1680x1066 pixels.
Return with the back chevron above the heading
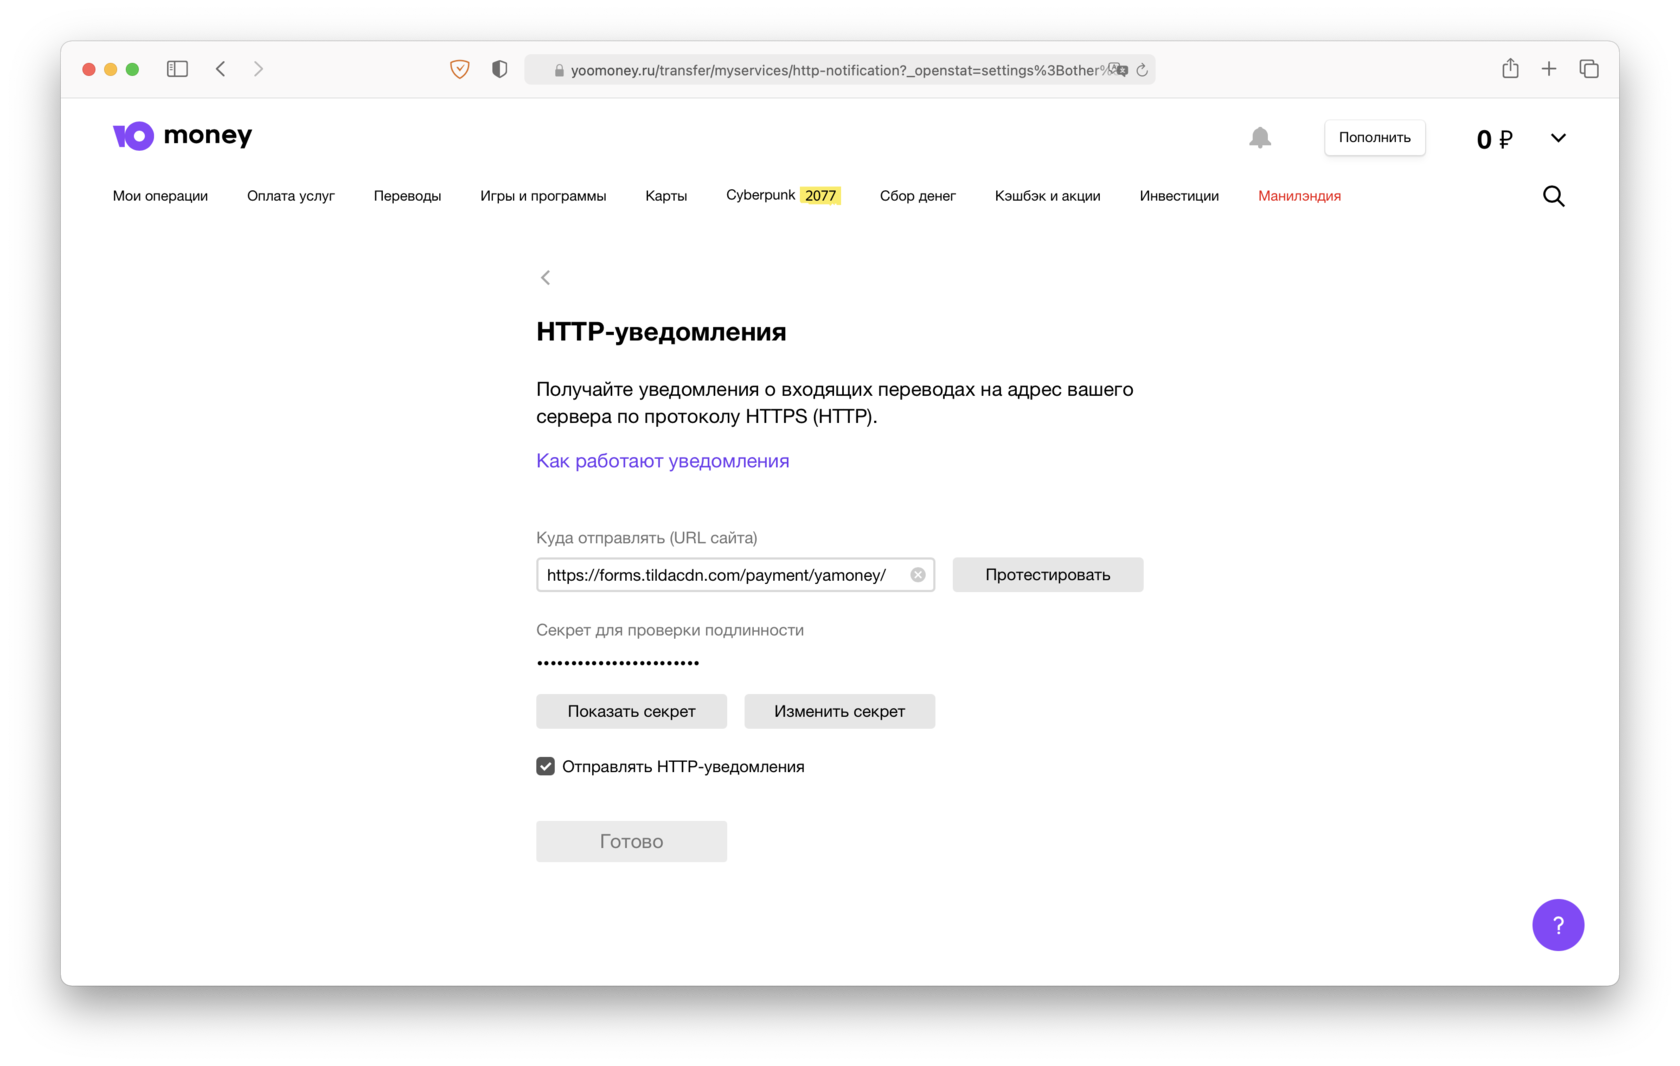[x=546, y=278]
